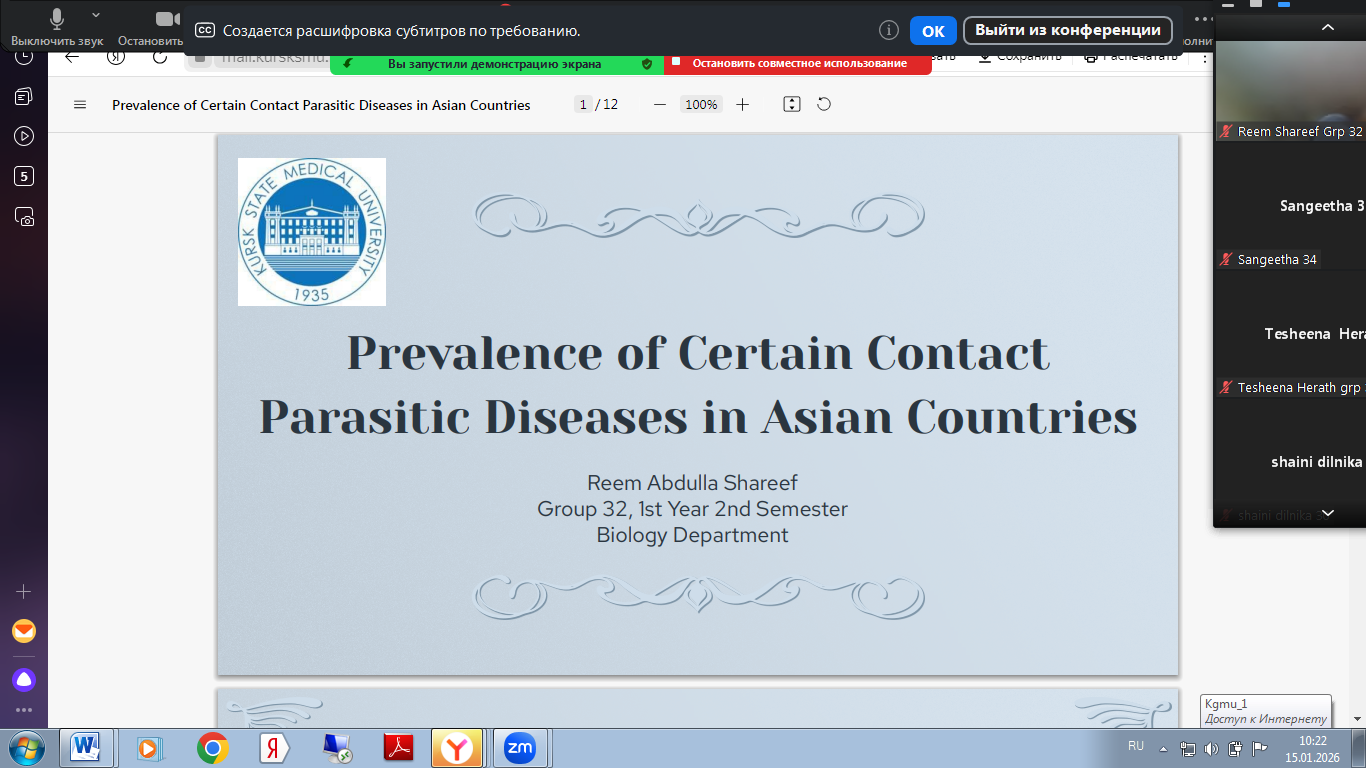Collapse participant video panel with chevron

click(x=1328, y=28)
